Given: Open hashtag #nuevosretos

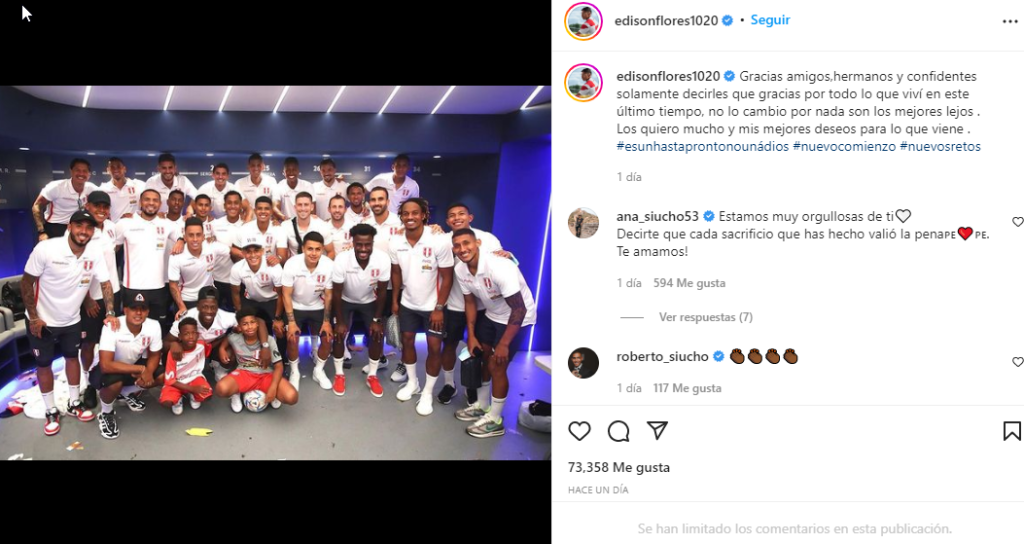Looking at the screenshot, I should (940, 146).
